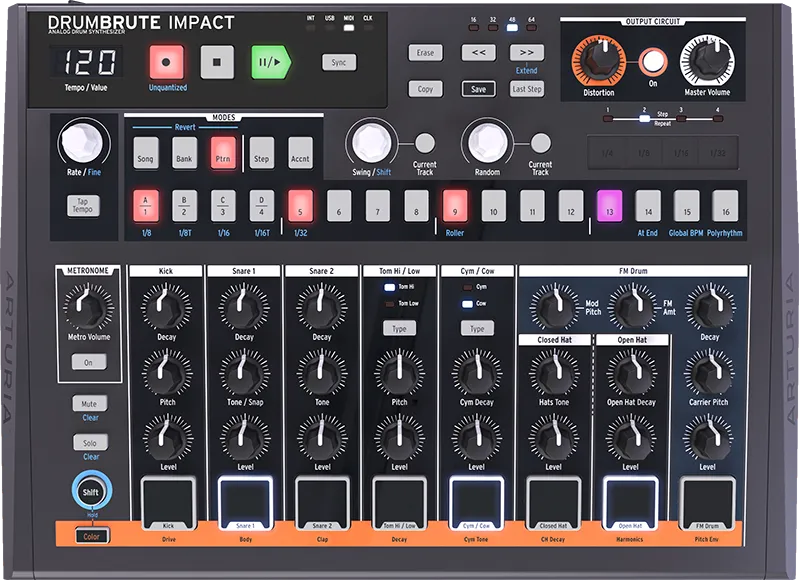Tap the Kick drum pad
Screen dimensions: 799x580
click(168, 503)
